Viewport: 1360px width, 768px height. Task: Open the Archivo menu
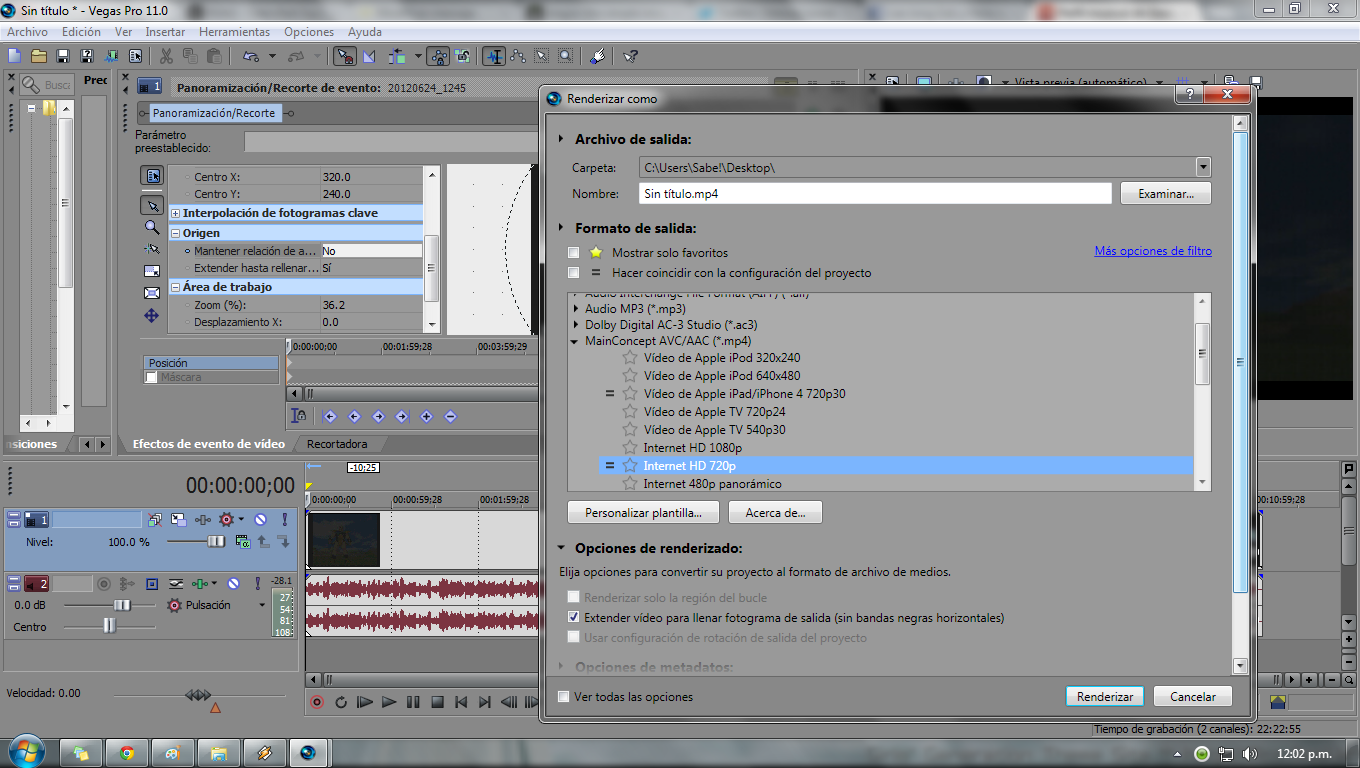click(27, 32)
